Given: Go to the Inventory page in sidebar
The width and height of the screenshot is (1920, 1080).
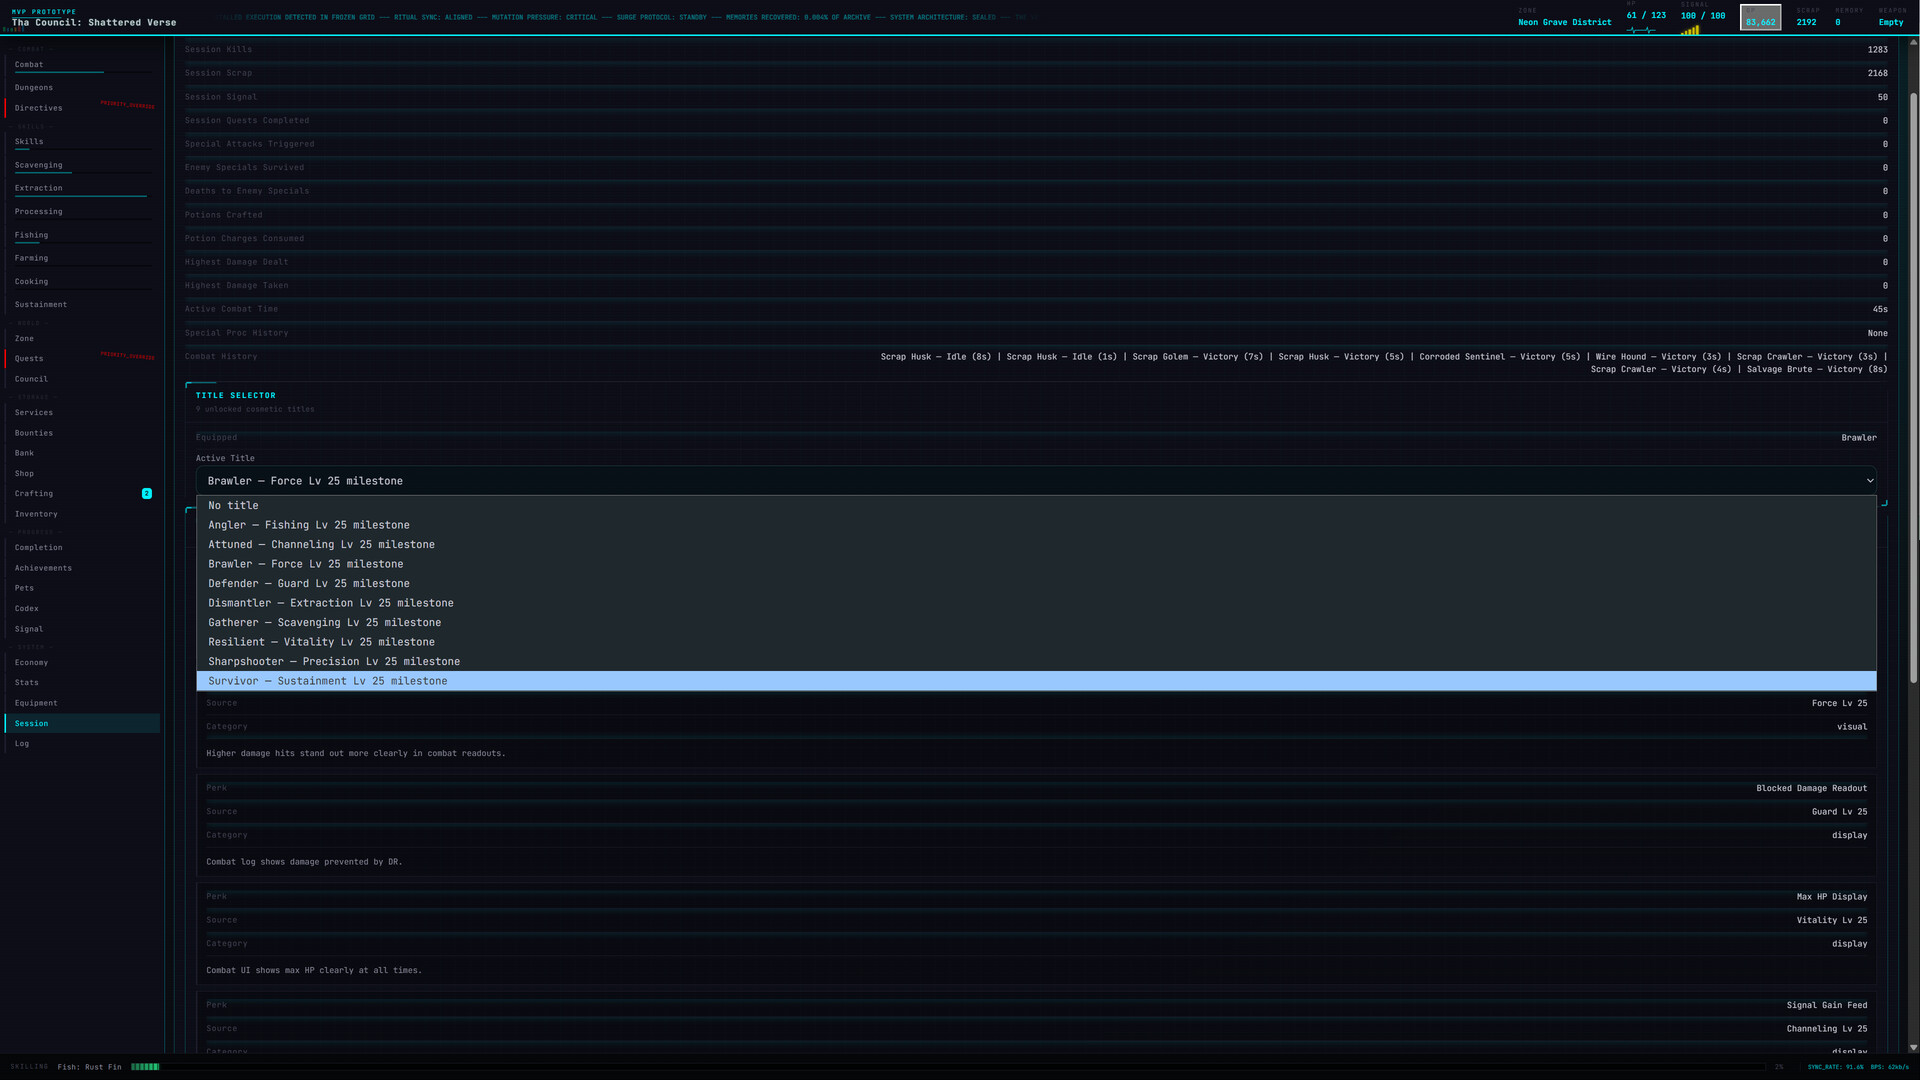Looking at the screenshot, I should tap(36, 514).
